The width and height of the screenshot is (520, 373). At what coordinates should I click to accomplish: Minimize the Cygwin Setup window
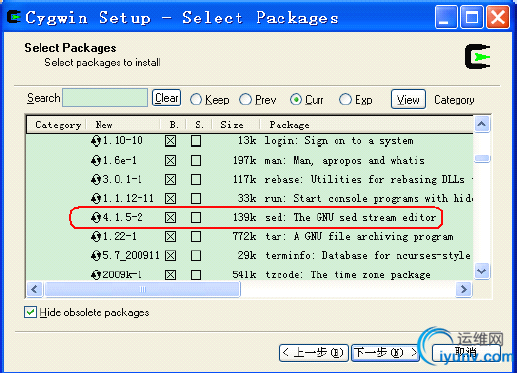(446, 17)
